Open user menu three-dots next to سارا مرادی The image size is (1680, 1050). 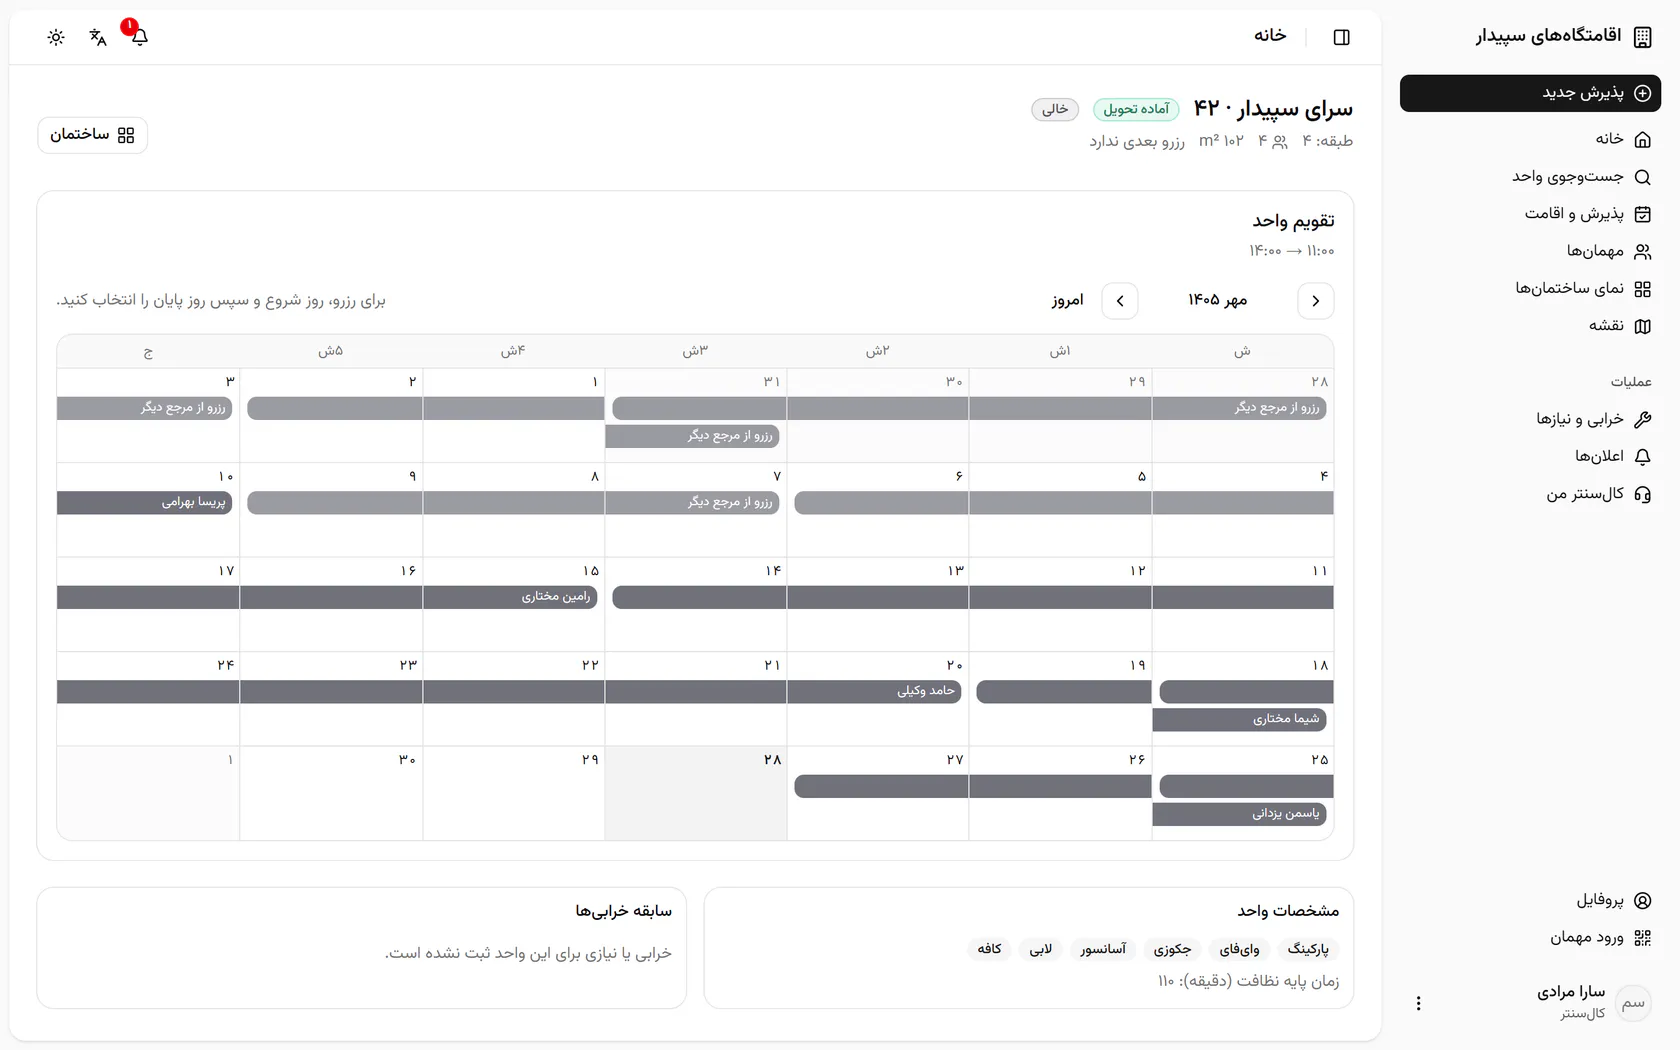pos(1418,1003)
